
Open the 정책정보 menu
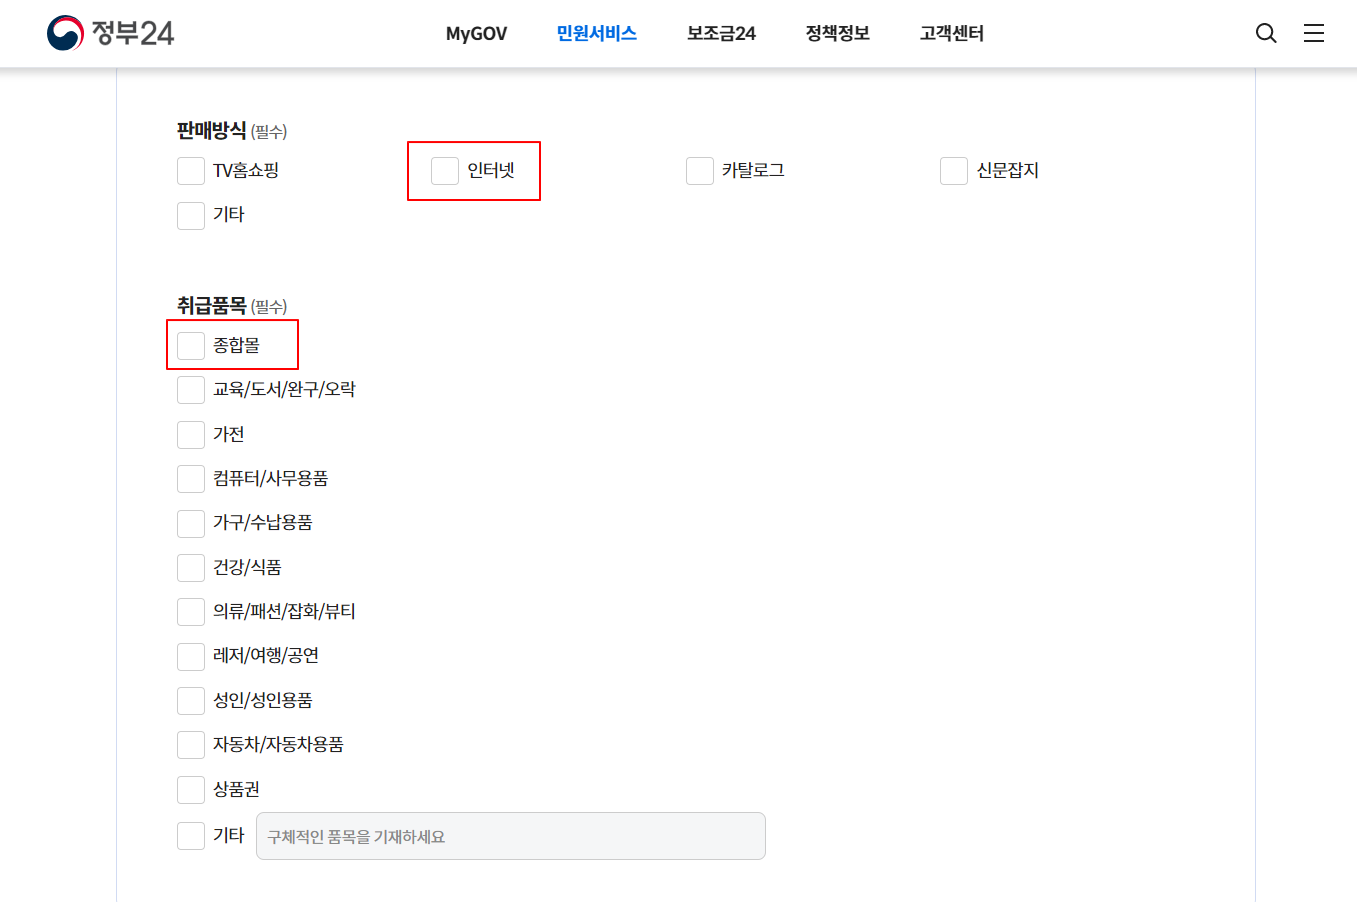coord(838,34)
